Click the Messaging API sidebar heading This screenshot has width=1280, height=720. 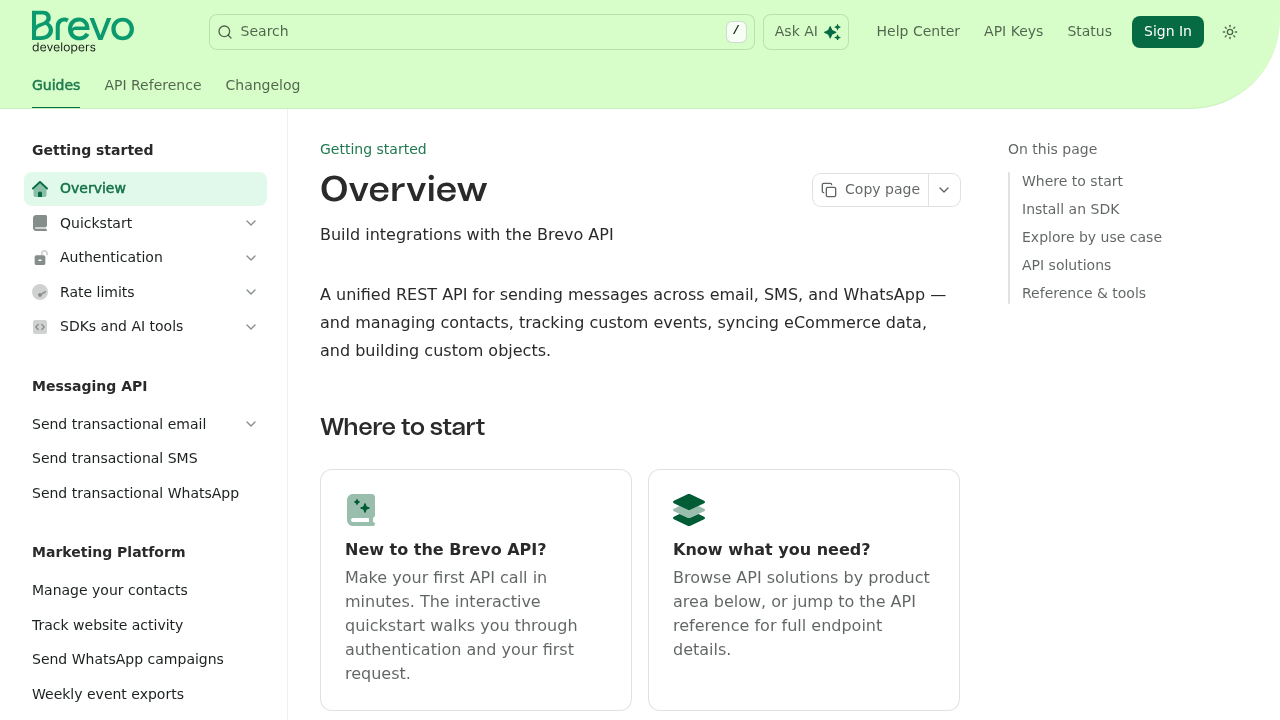click(x=89, y=386)
